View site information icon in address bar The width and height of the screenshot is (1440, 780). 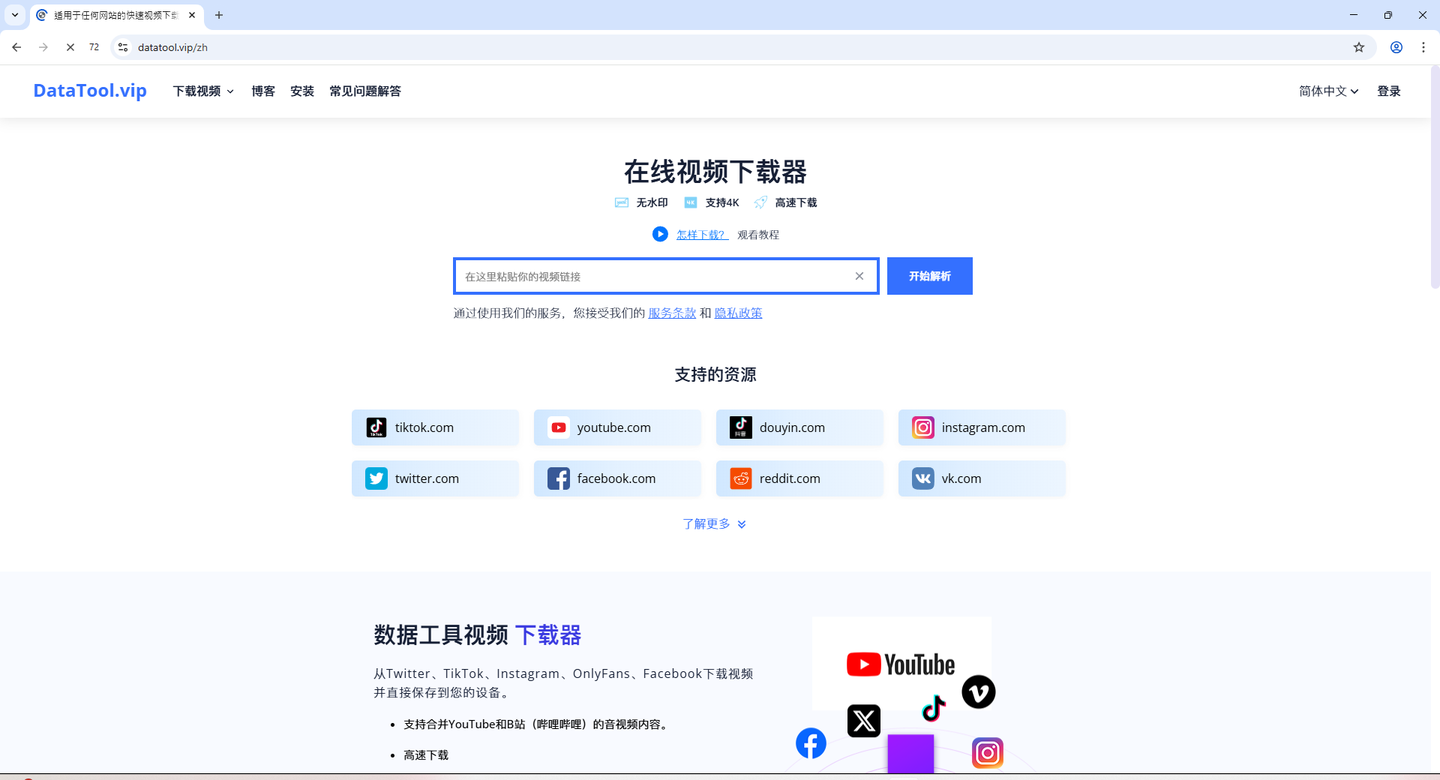pos(123,47)
